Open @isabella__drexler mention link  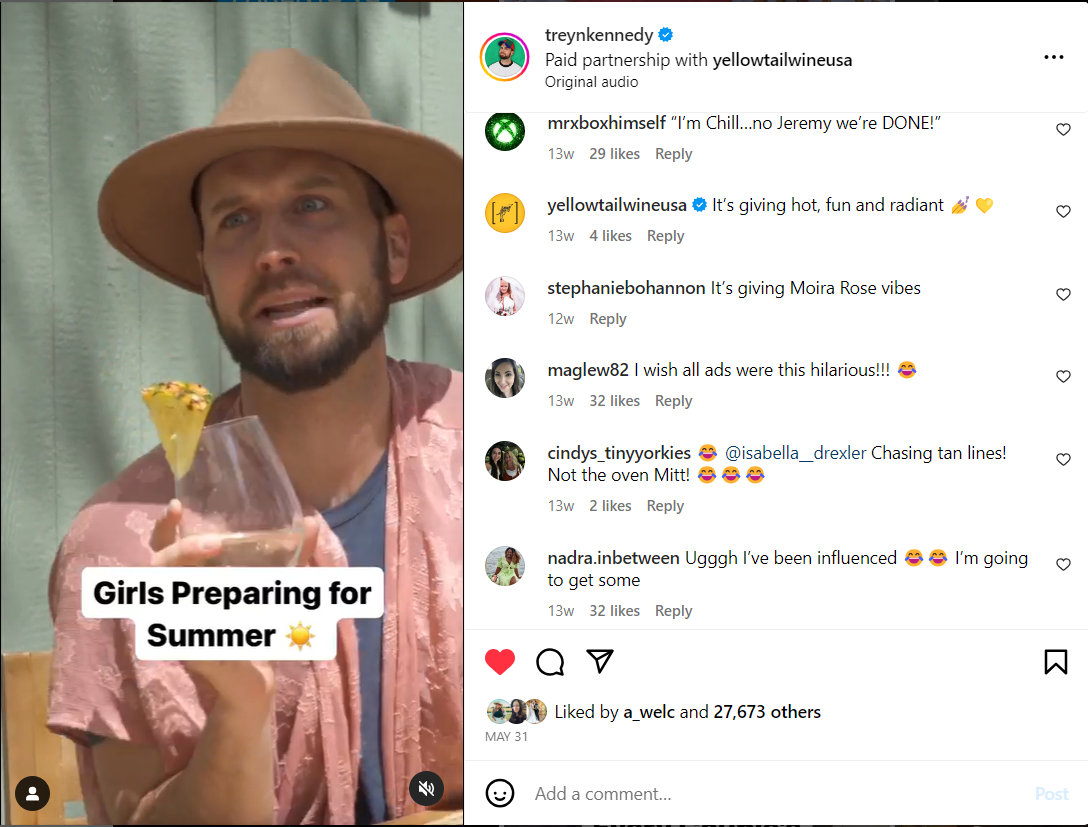tap(795, 453)
